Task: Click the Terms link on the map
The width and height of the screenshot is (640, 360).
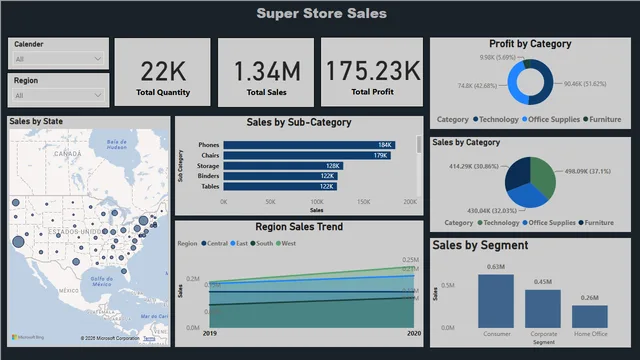Action: [x=149, y=338]
